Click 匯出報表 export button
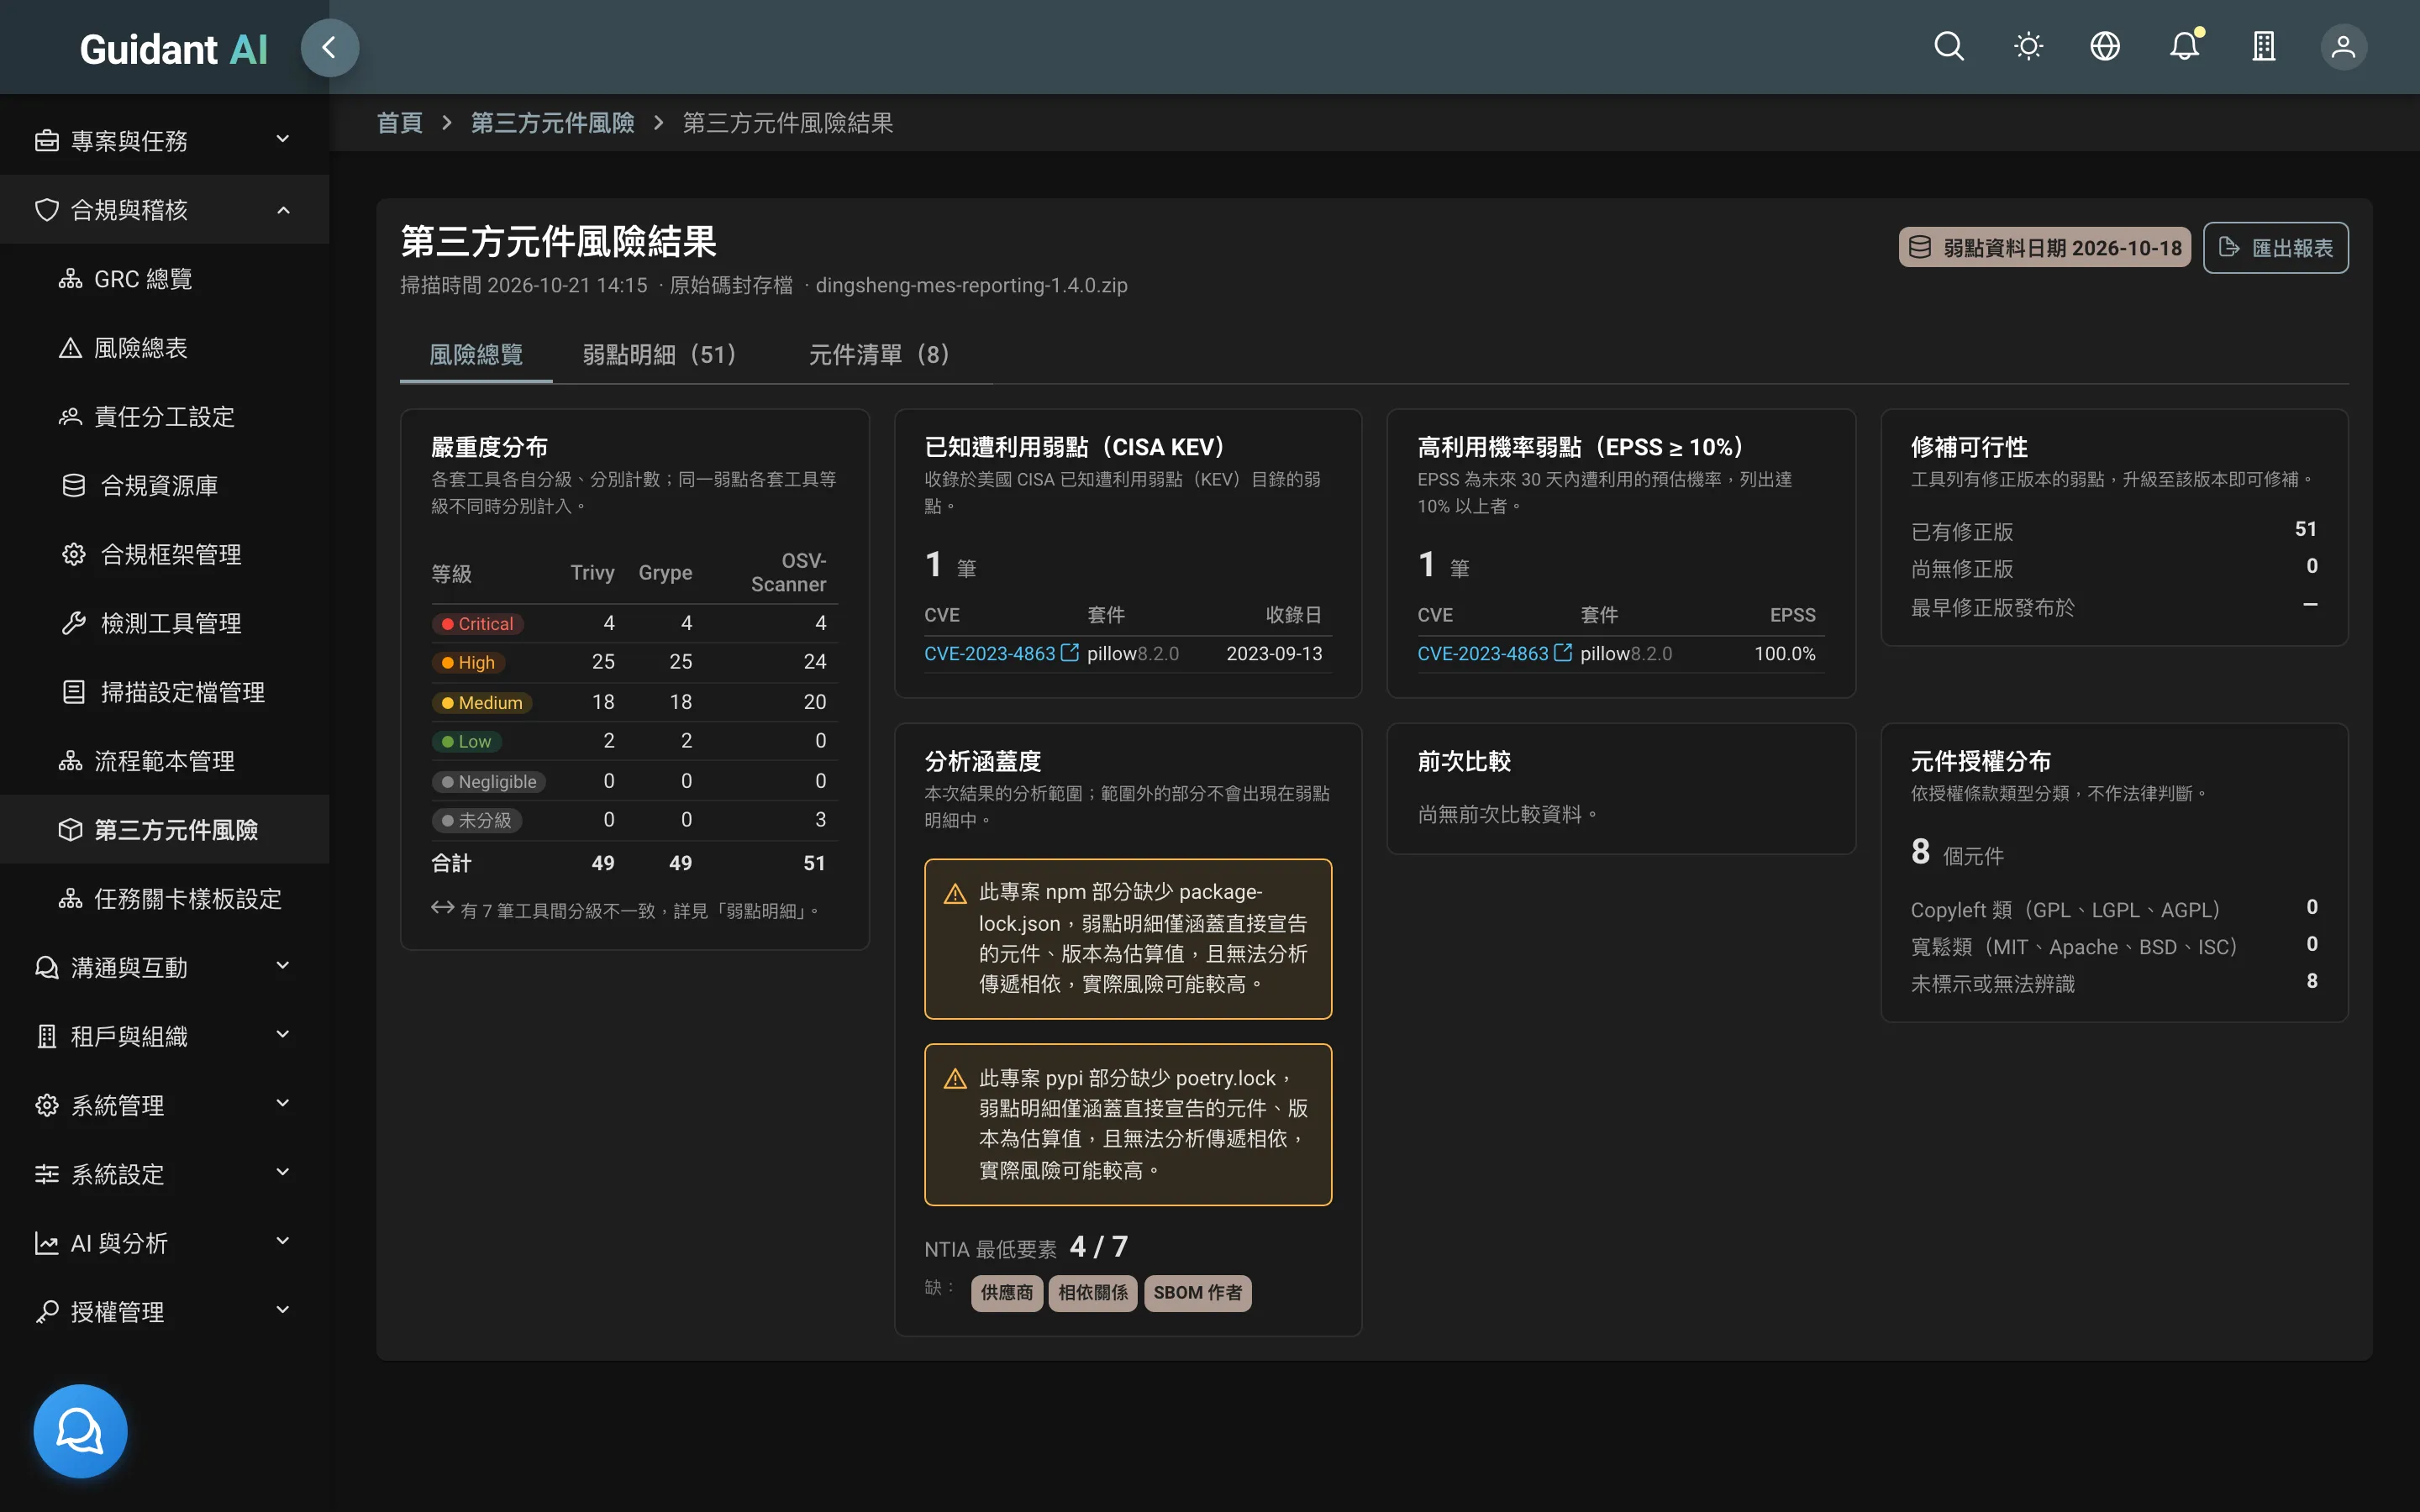Image resolution: width=2420 pixels, height=1512 pixels. point(2275,247)
